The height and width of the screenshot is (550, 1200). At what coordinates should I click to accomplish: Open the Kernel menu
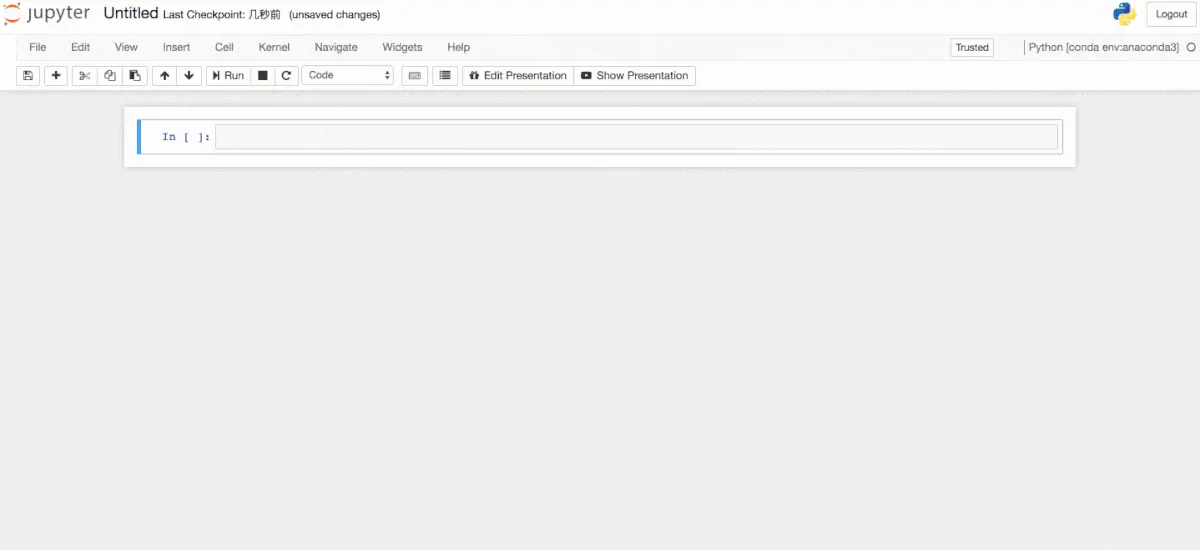tap(274, 47)
